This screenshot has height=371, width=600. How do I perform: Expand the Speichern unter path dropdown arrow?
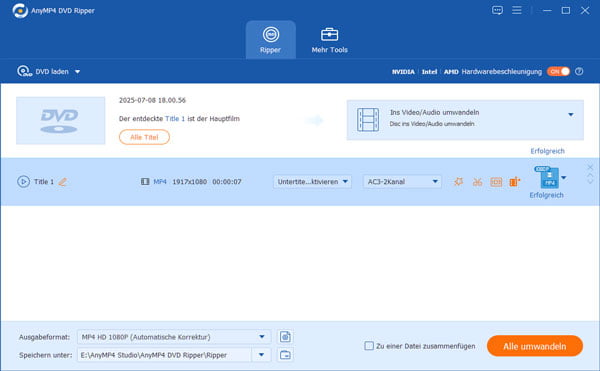click(x=261, y=355)
